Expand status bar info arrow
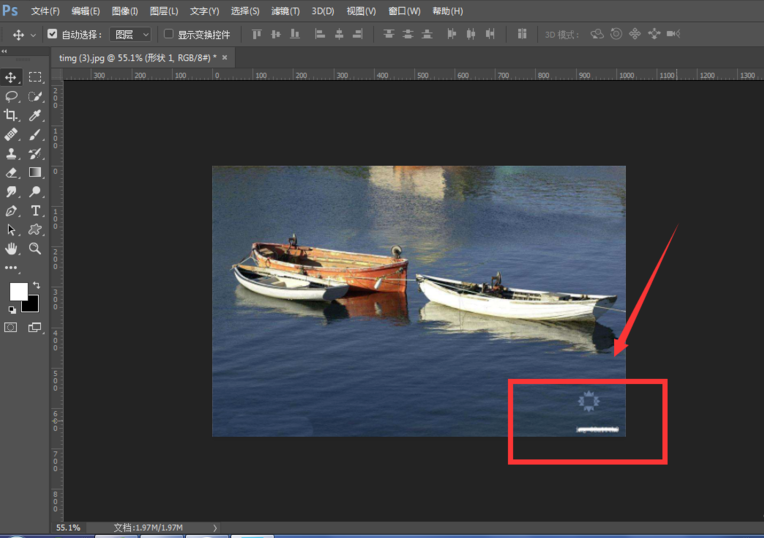Image resolution: width=764 pixels, height=538 pixels. pos(214,527)
